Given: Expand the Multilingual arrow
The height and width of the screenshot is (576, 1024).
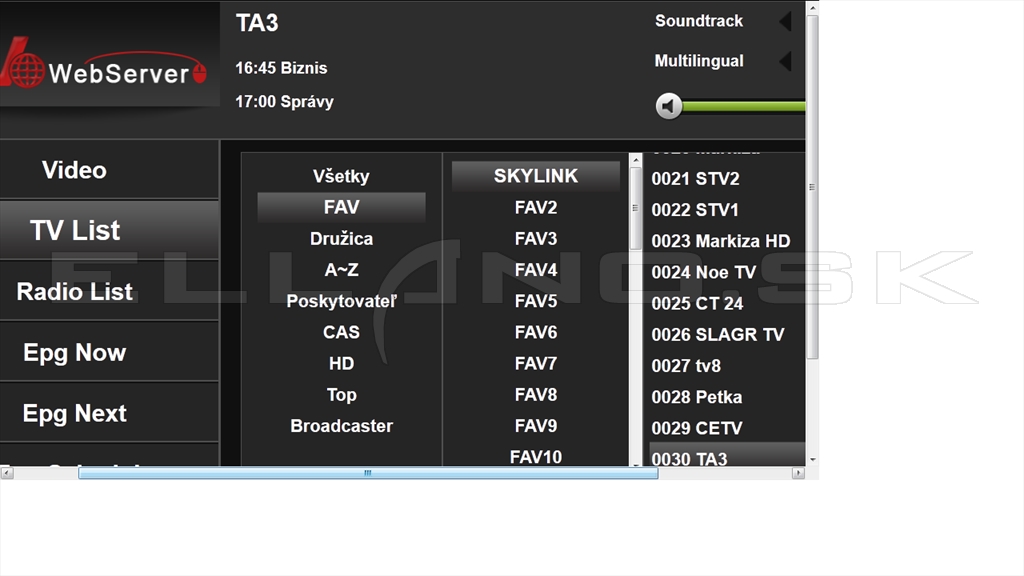Looking at the screenshot, I should point(785,61).
